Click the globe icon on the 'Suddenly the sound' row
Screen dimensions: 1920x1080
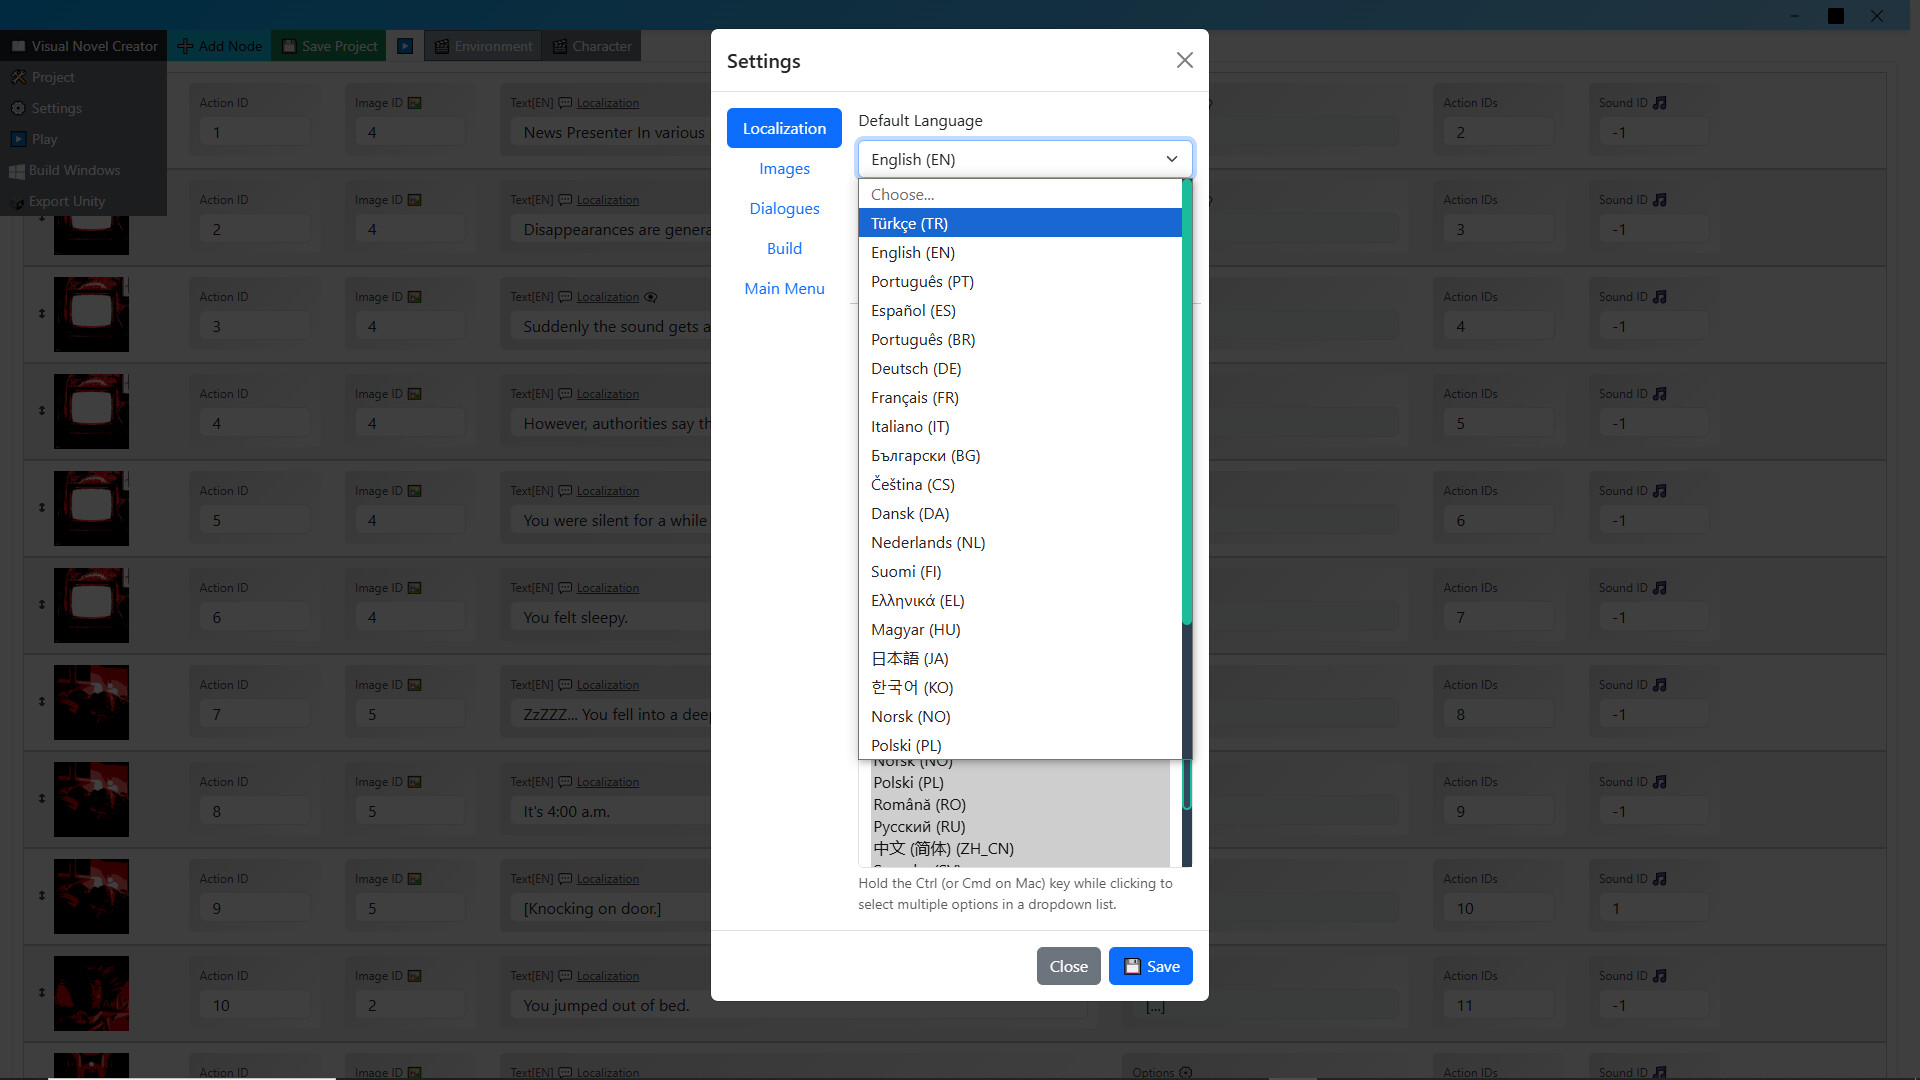point(651,297)
